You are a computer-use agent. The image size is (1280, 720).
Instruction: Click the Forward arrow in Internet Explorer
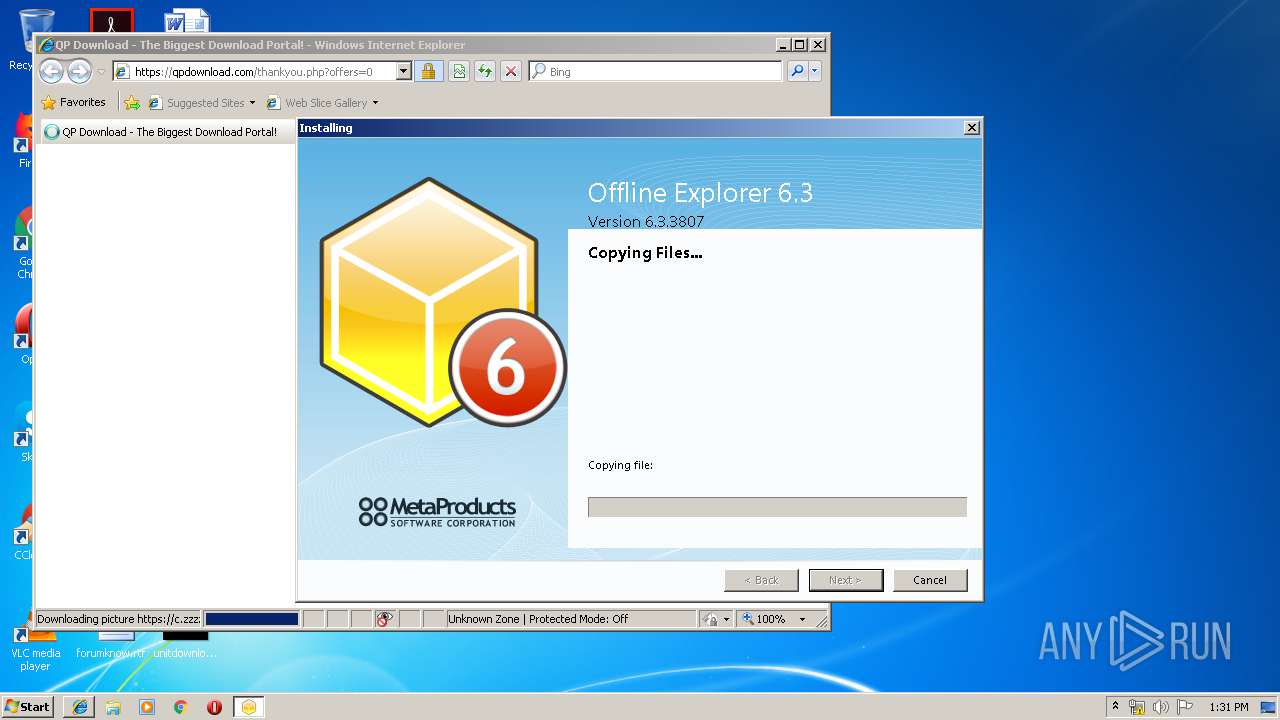pos(79,71)
